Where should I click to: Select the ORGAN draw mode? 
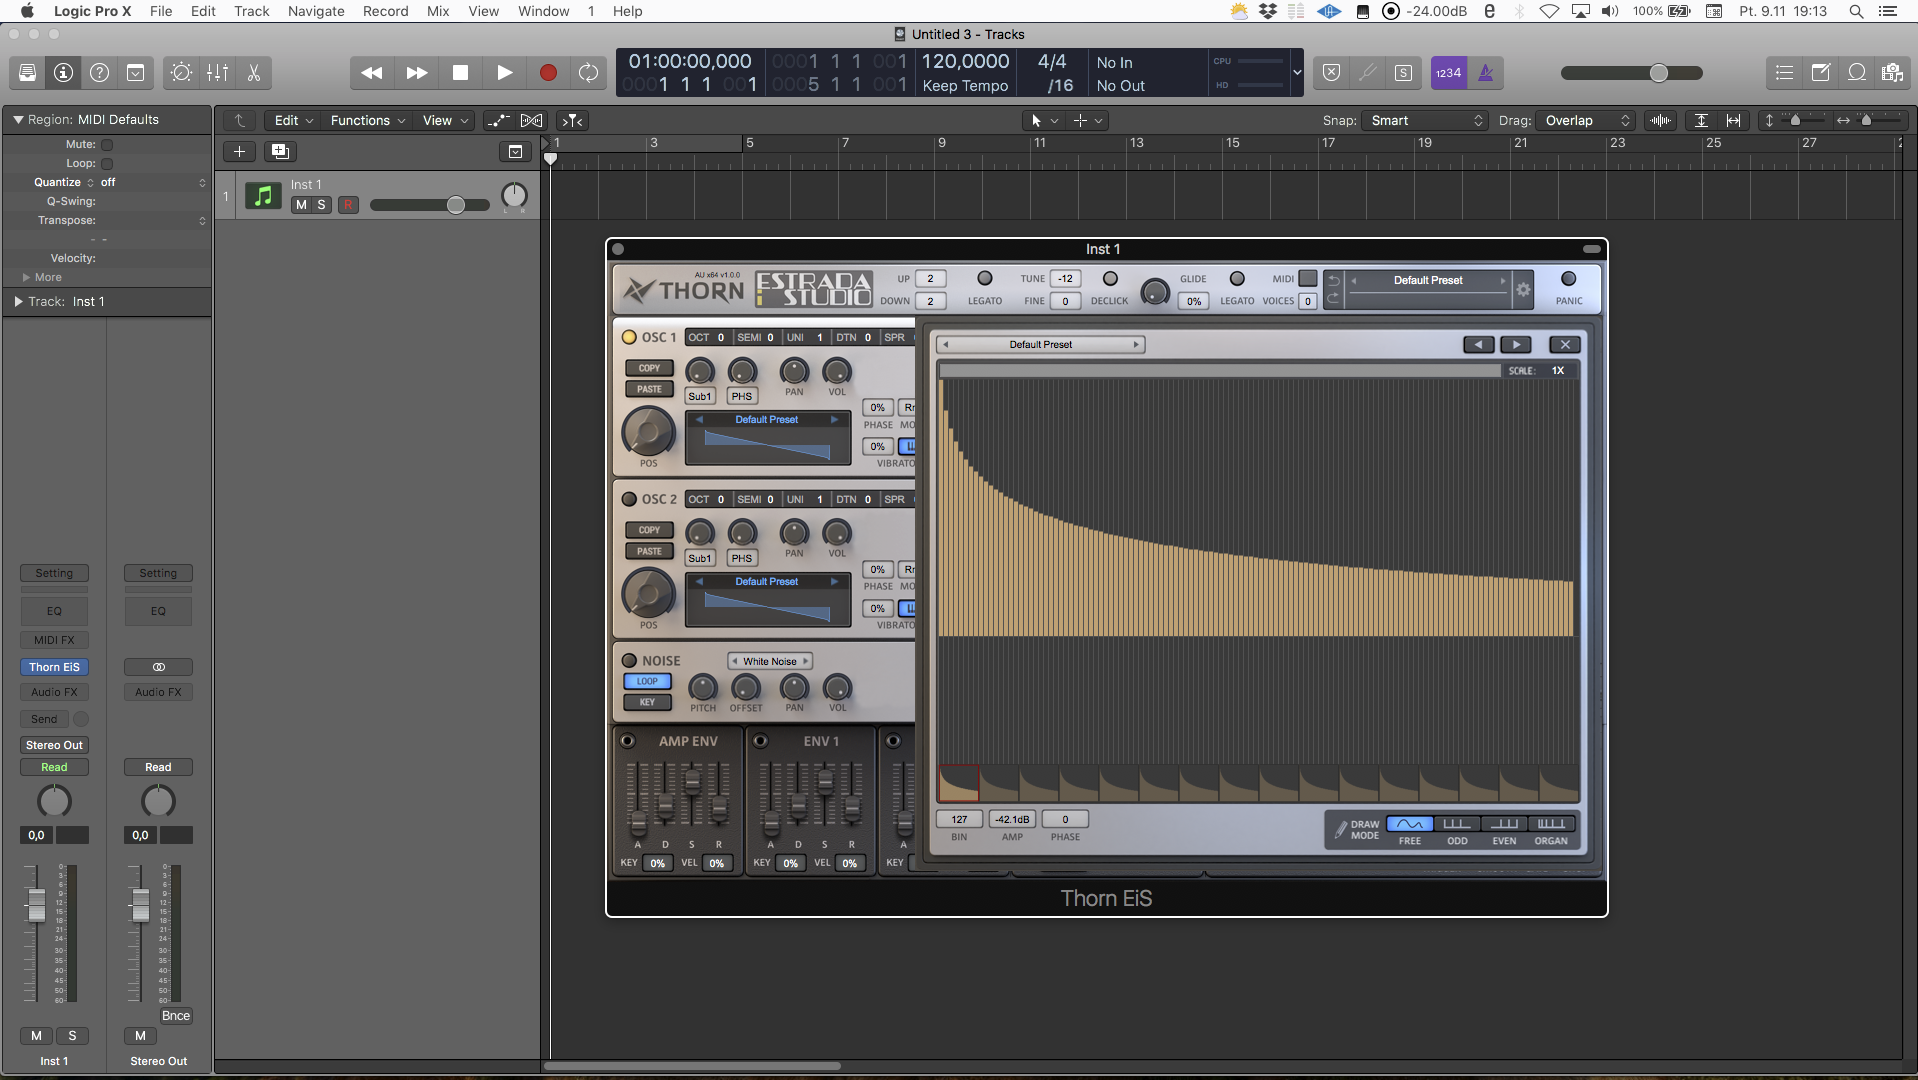coord(1551,825)
